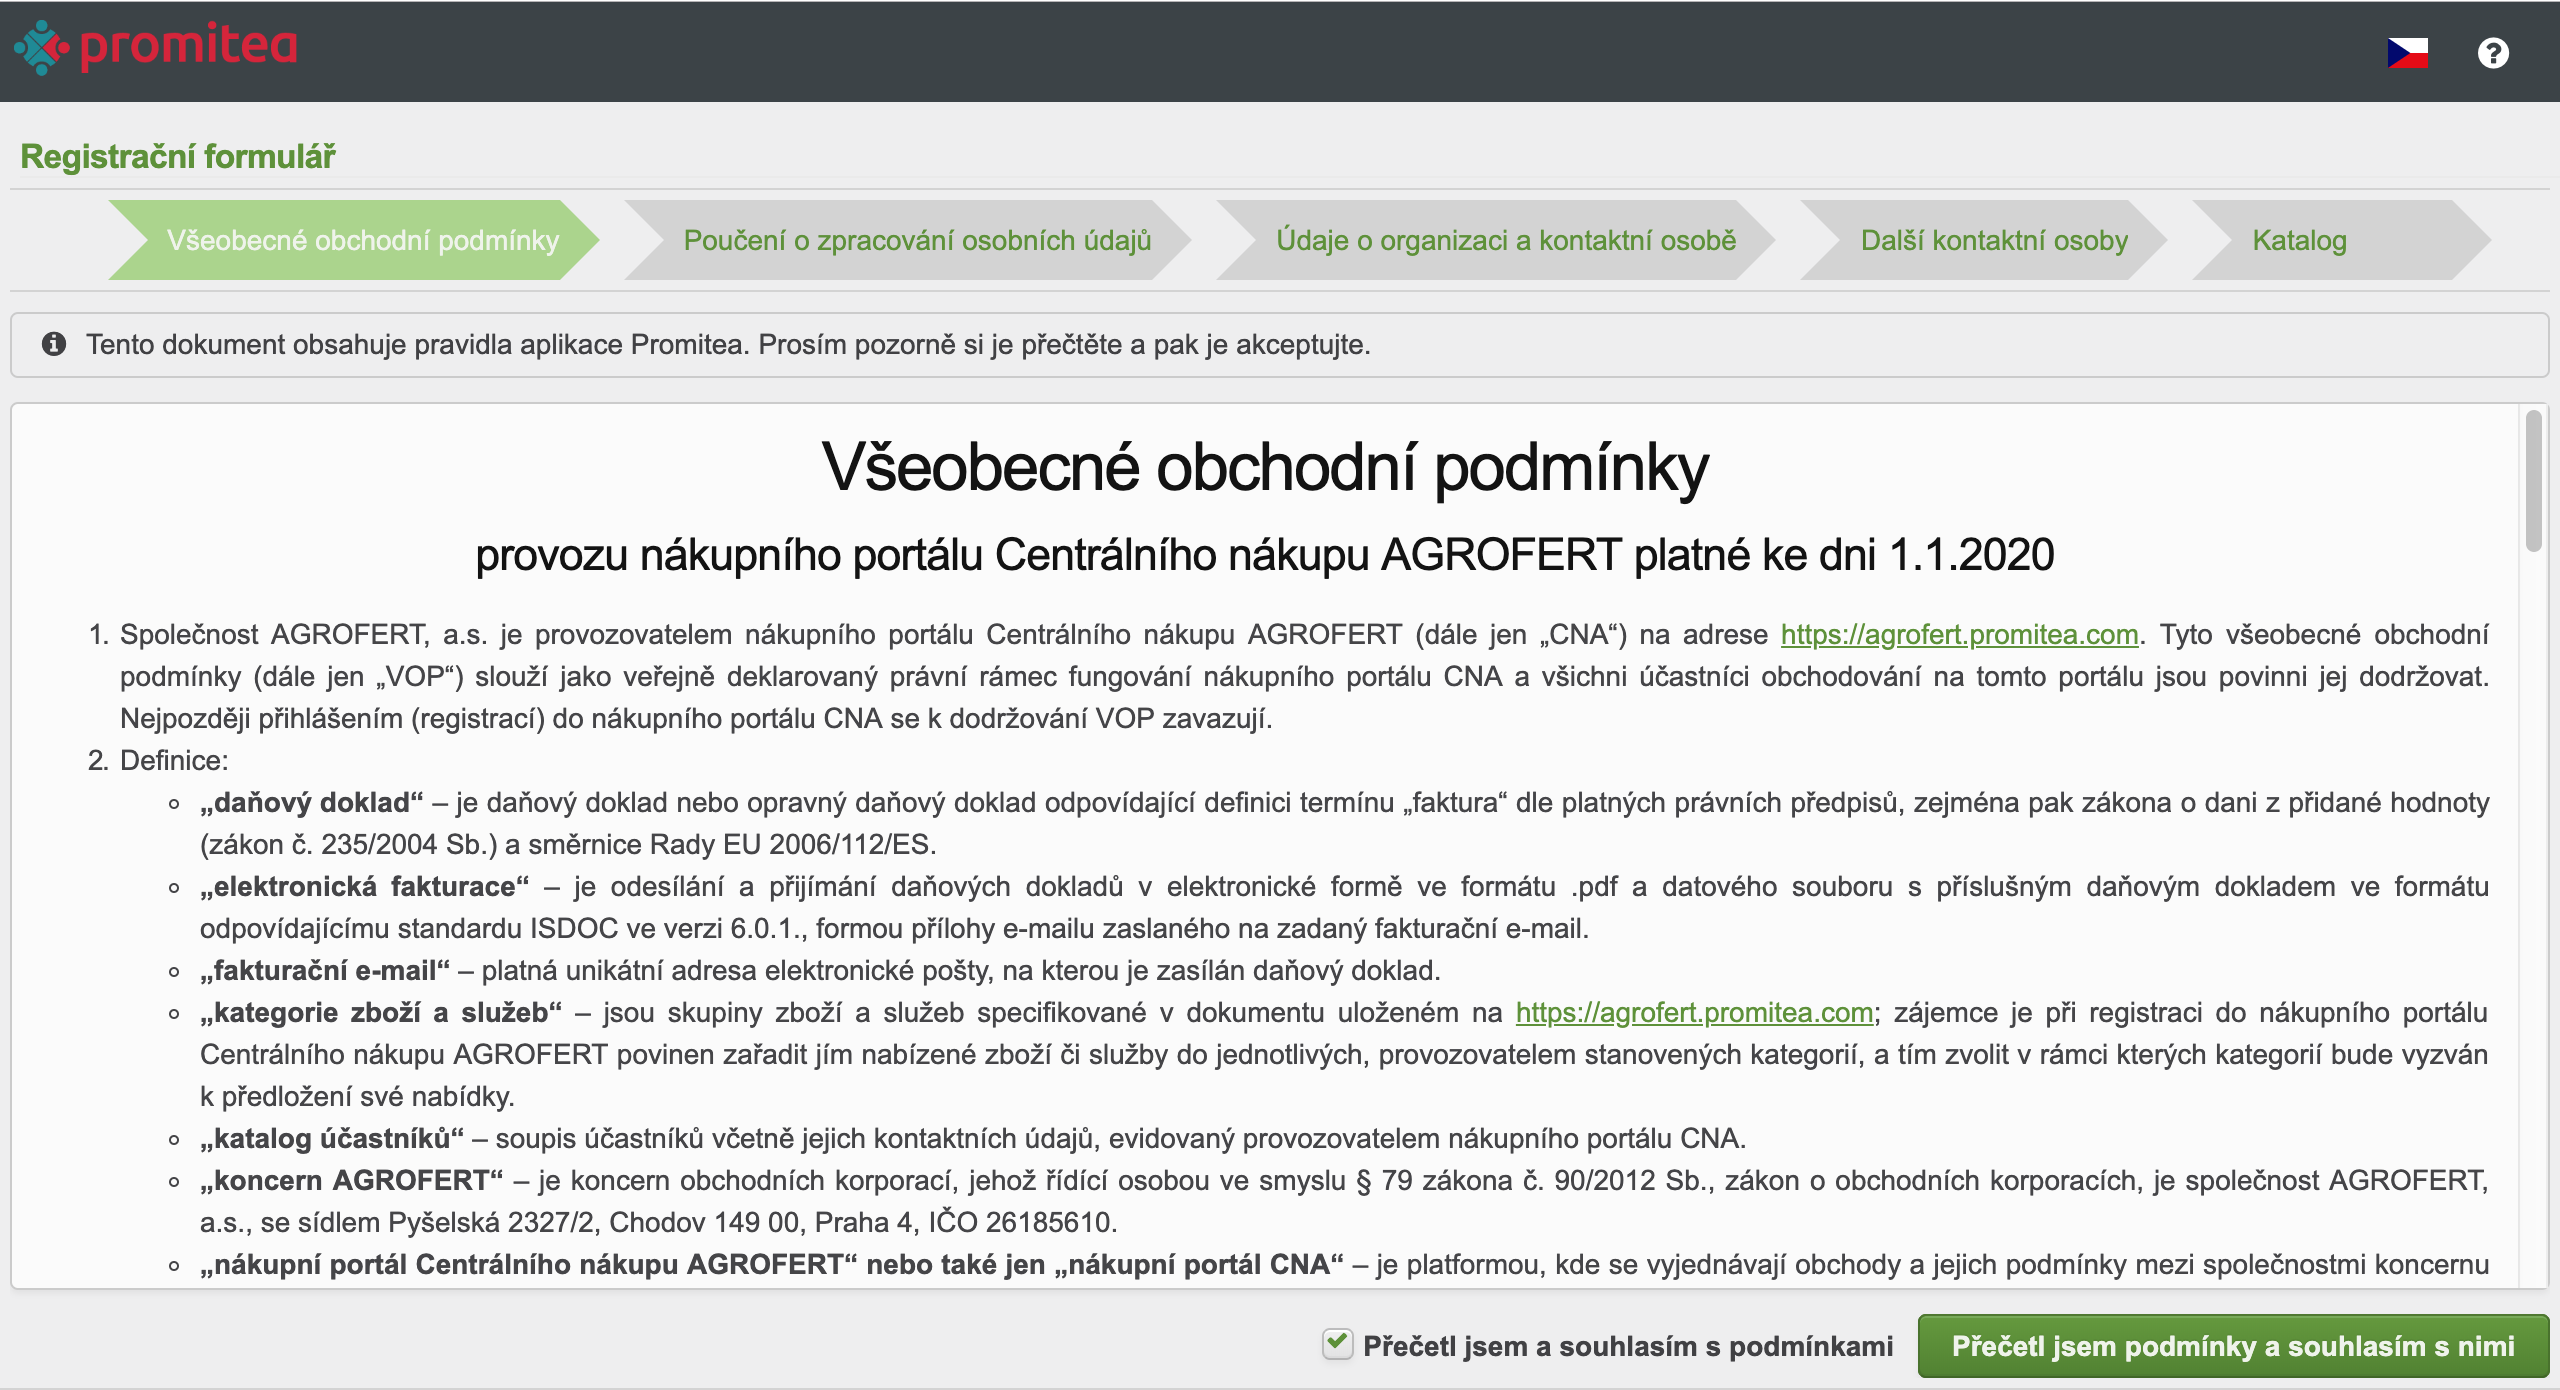
Task: Open agrofert.promitea.com link in paragraph 1
Action: point(1959,634)
